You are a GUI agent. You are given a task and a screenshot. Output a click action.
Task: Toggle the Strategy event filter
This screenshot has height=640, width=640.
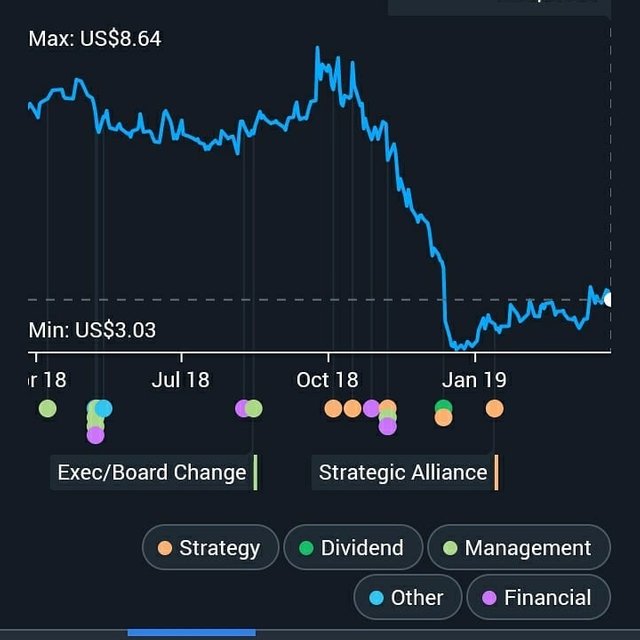[210, 548]
